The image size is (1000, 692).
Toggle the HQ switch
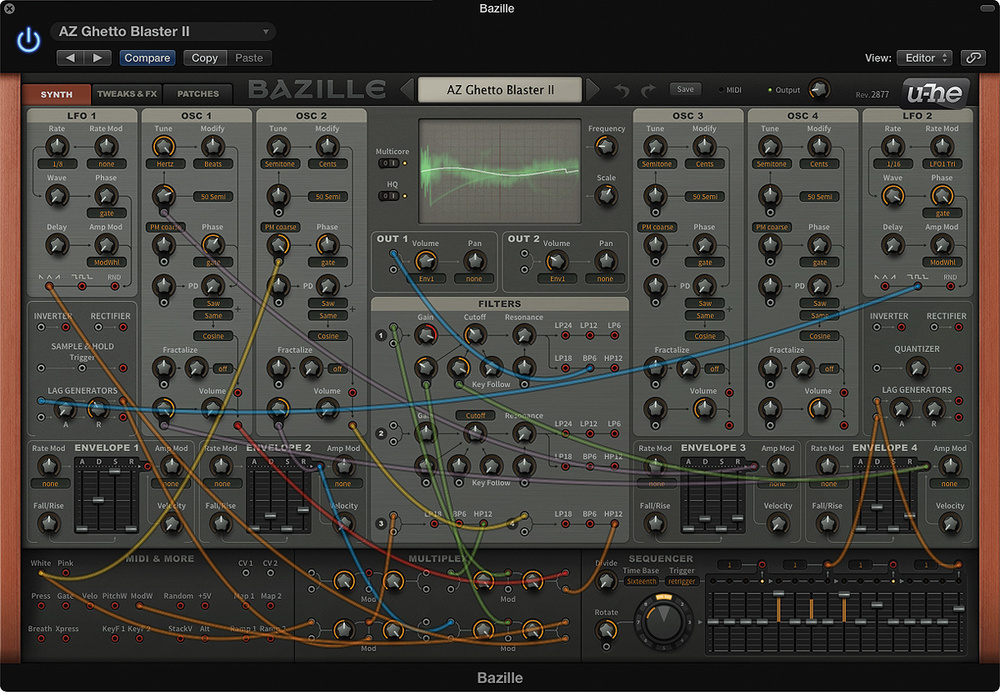(x=388, y=196)
